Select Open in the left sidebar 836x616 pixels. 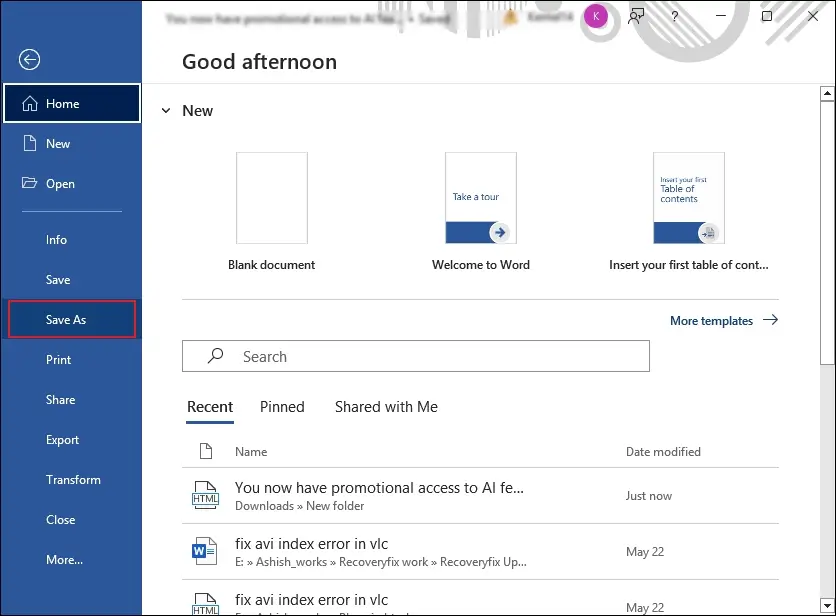(x=71, y=183)
